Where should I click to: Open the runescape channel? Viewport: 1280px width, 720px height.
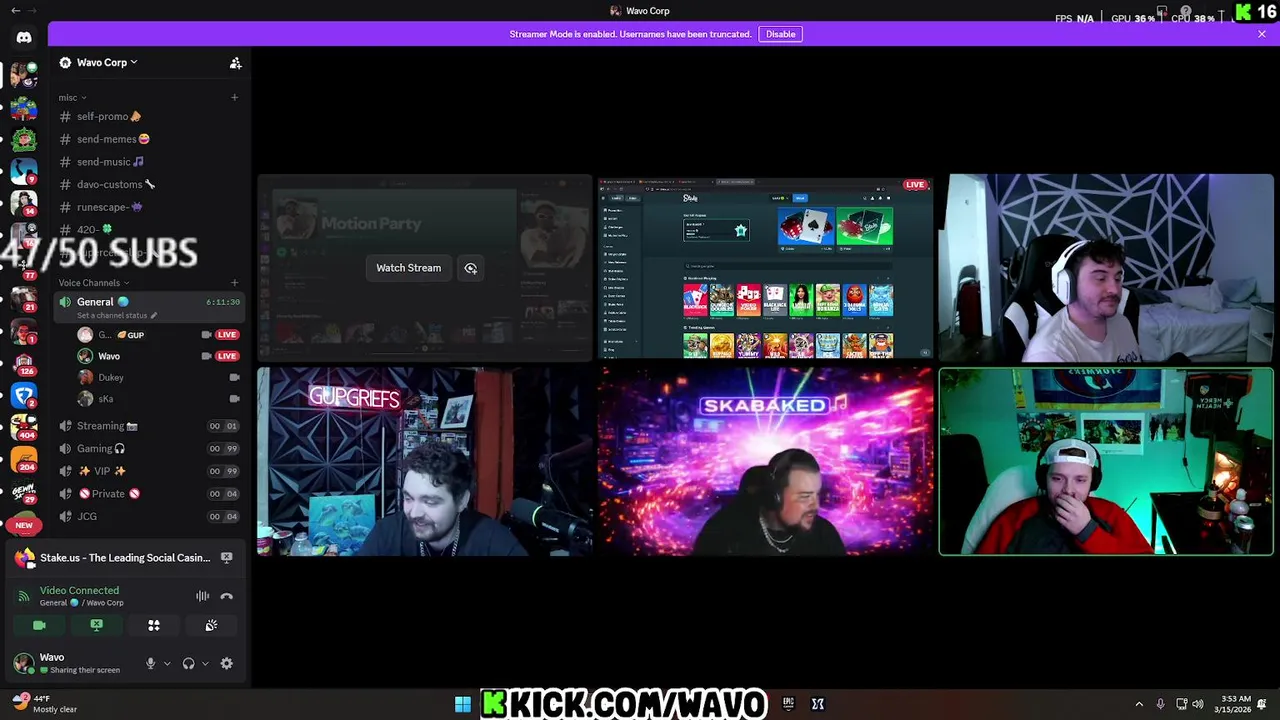(150, 207)
